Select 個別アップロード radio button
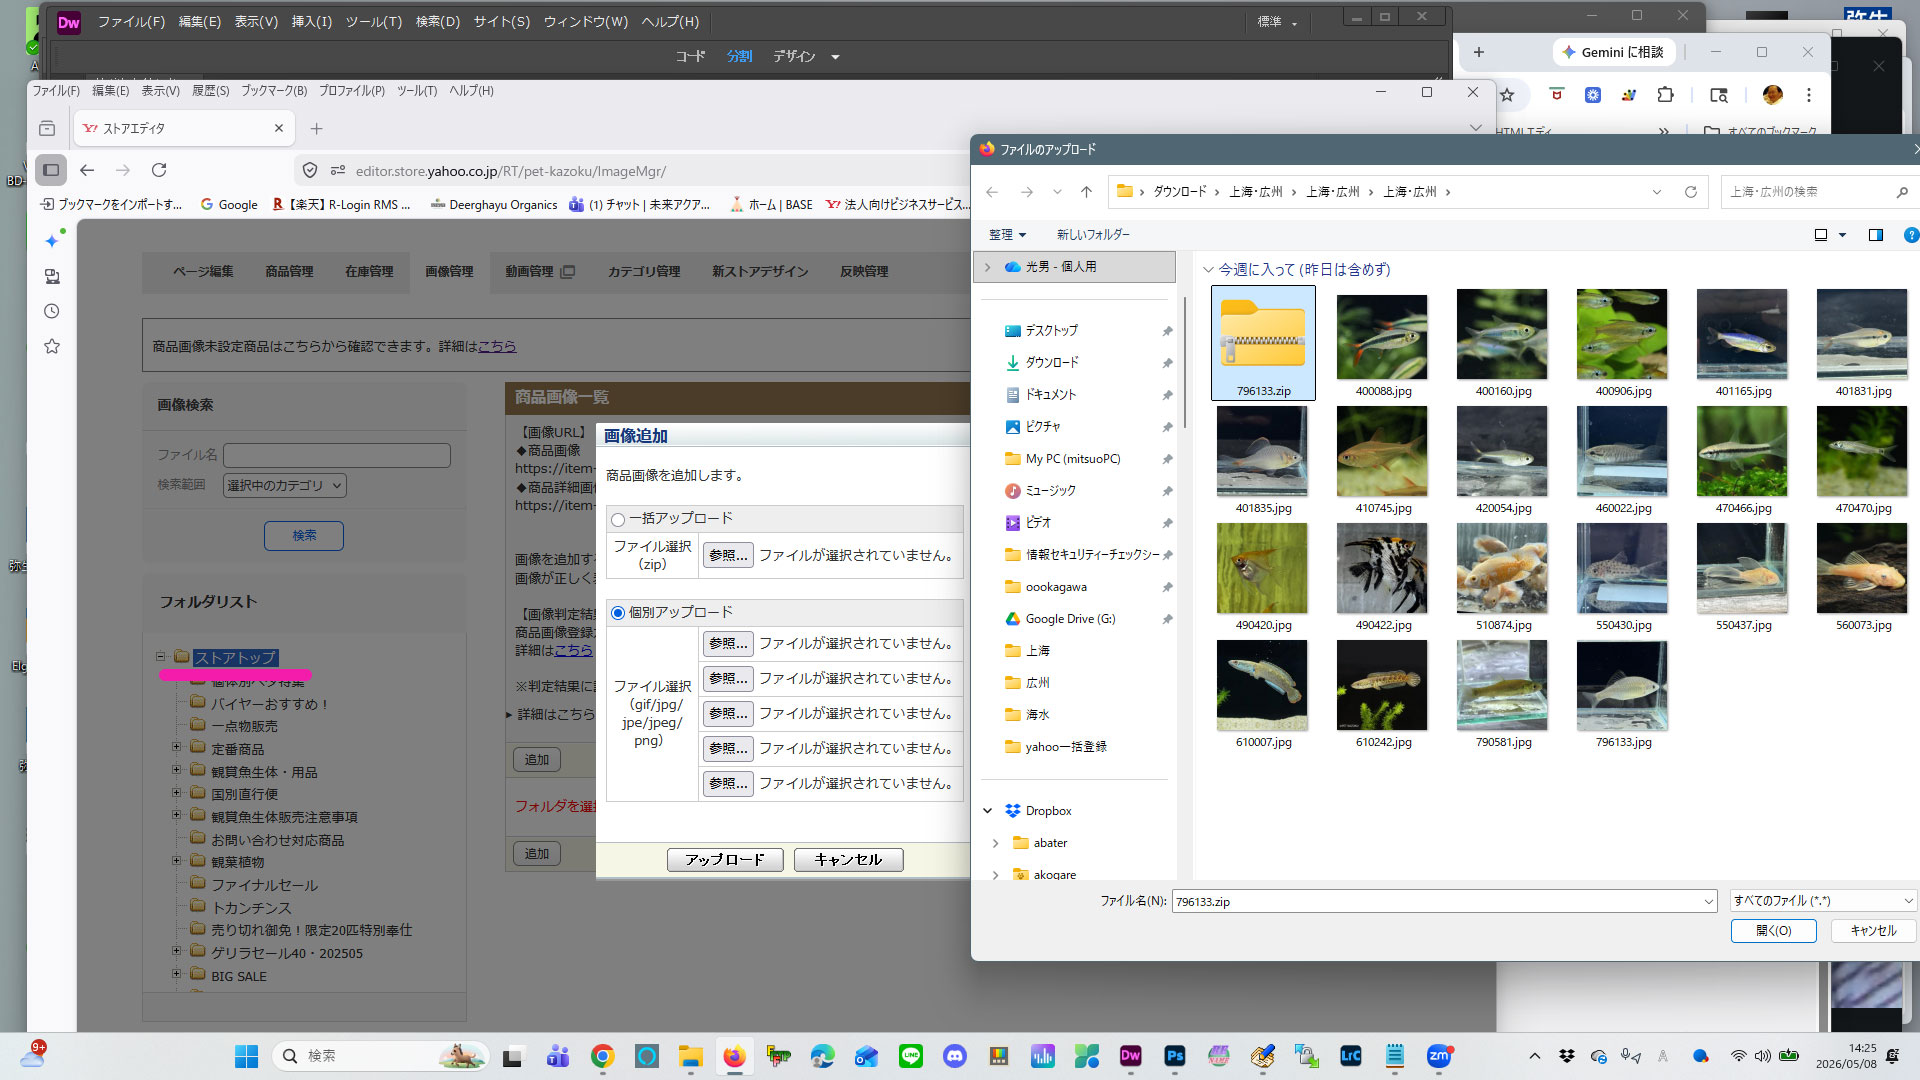1920x1080 pixels. 618,613
